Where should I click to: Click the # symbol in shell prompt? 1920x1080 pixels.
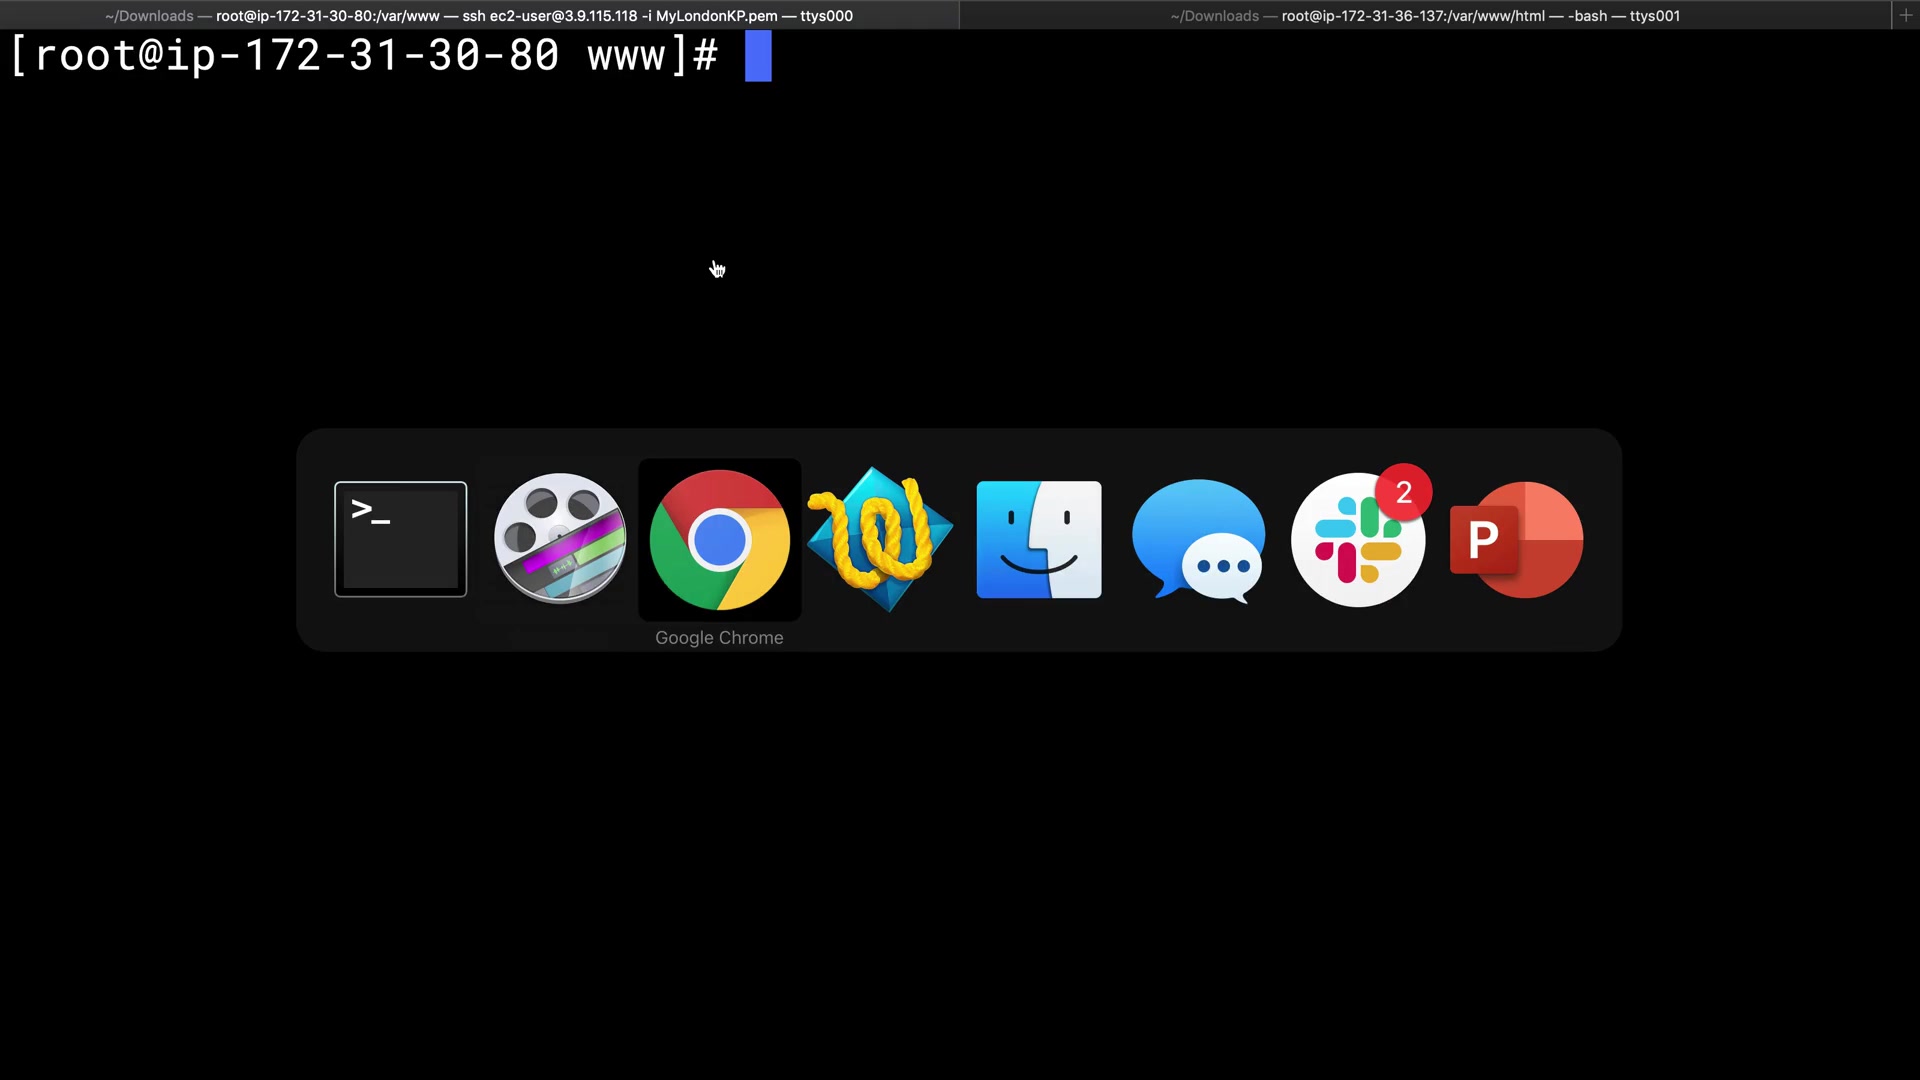(705, 56)
